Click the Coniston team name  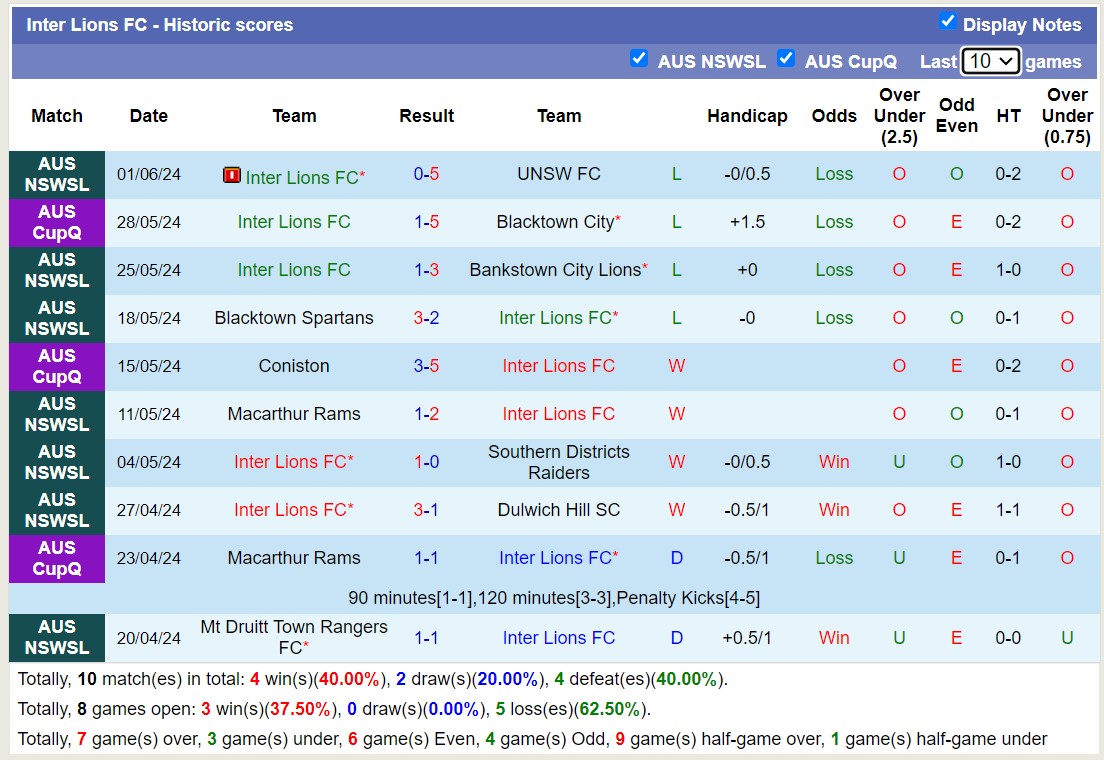(x=294, y=366)
